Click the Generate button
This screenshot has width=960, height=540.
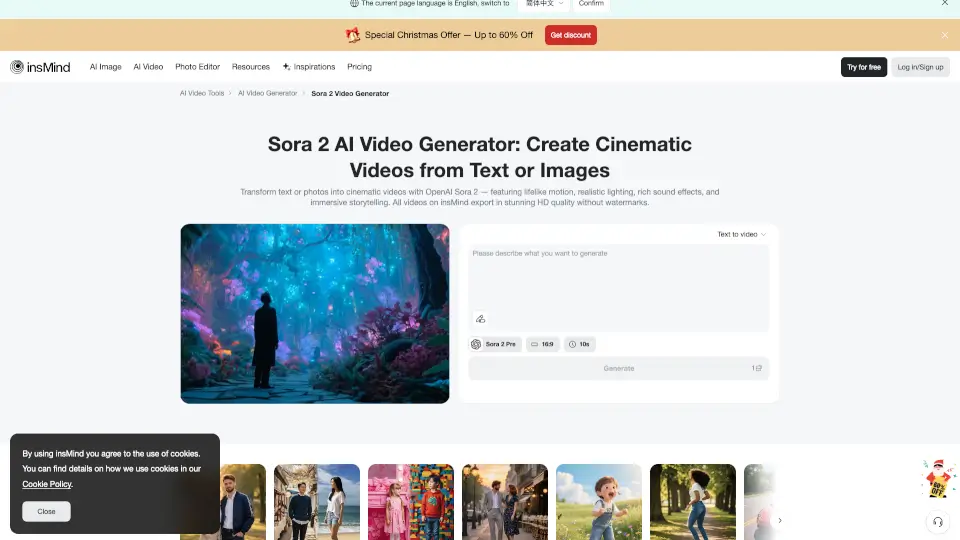618,368
